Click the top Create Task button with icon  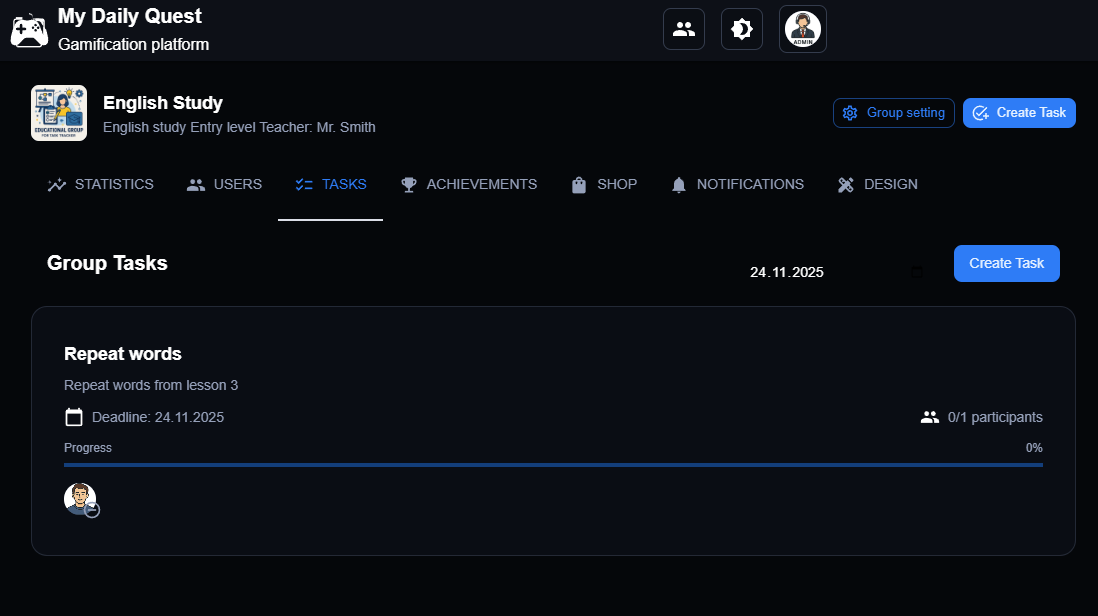point(1018,113)
